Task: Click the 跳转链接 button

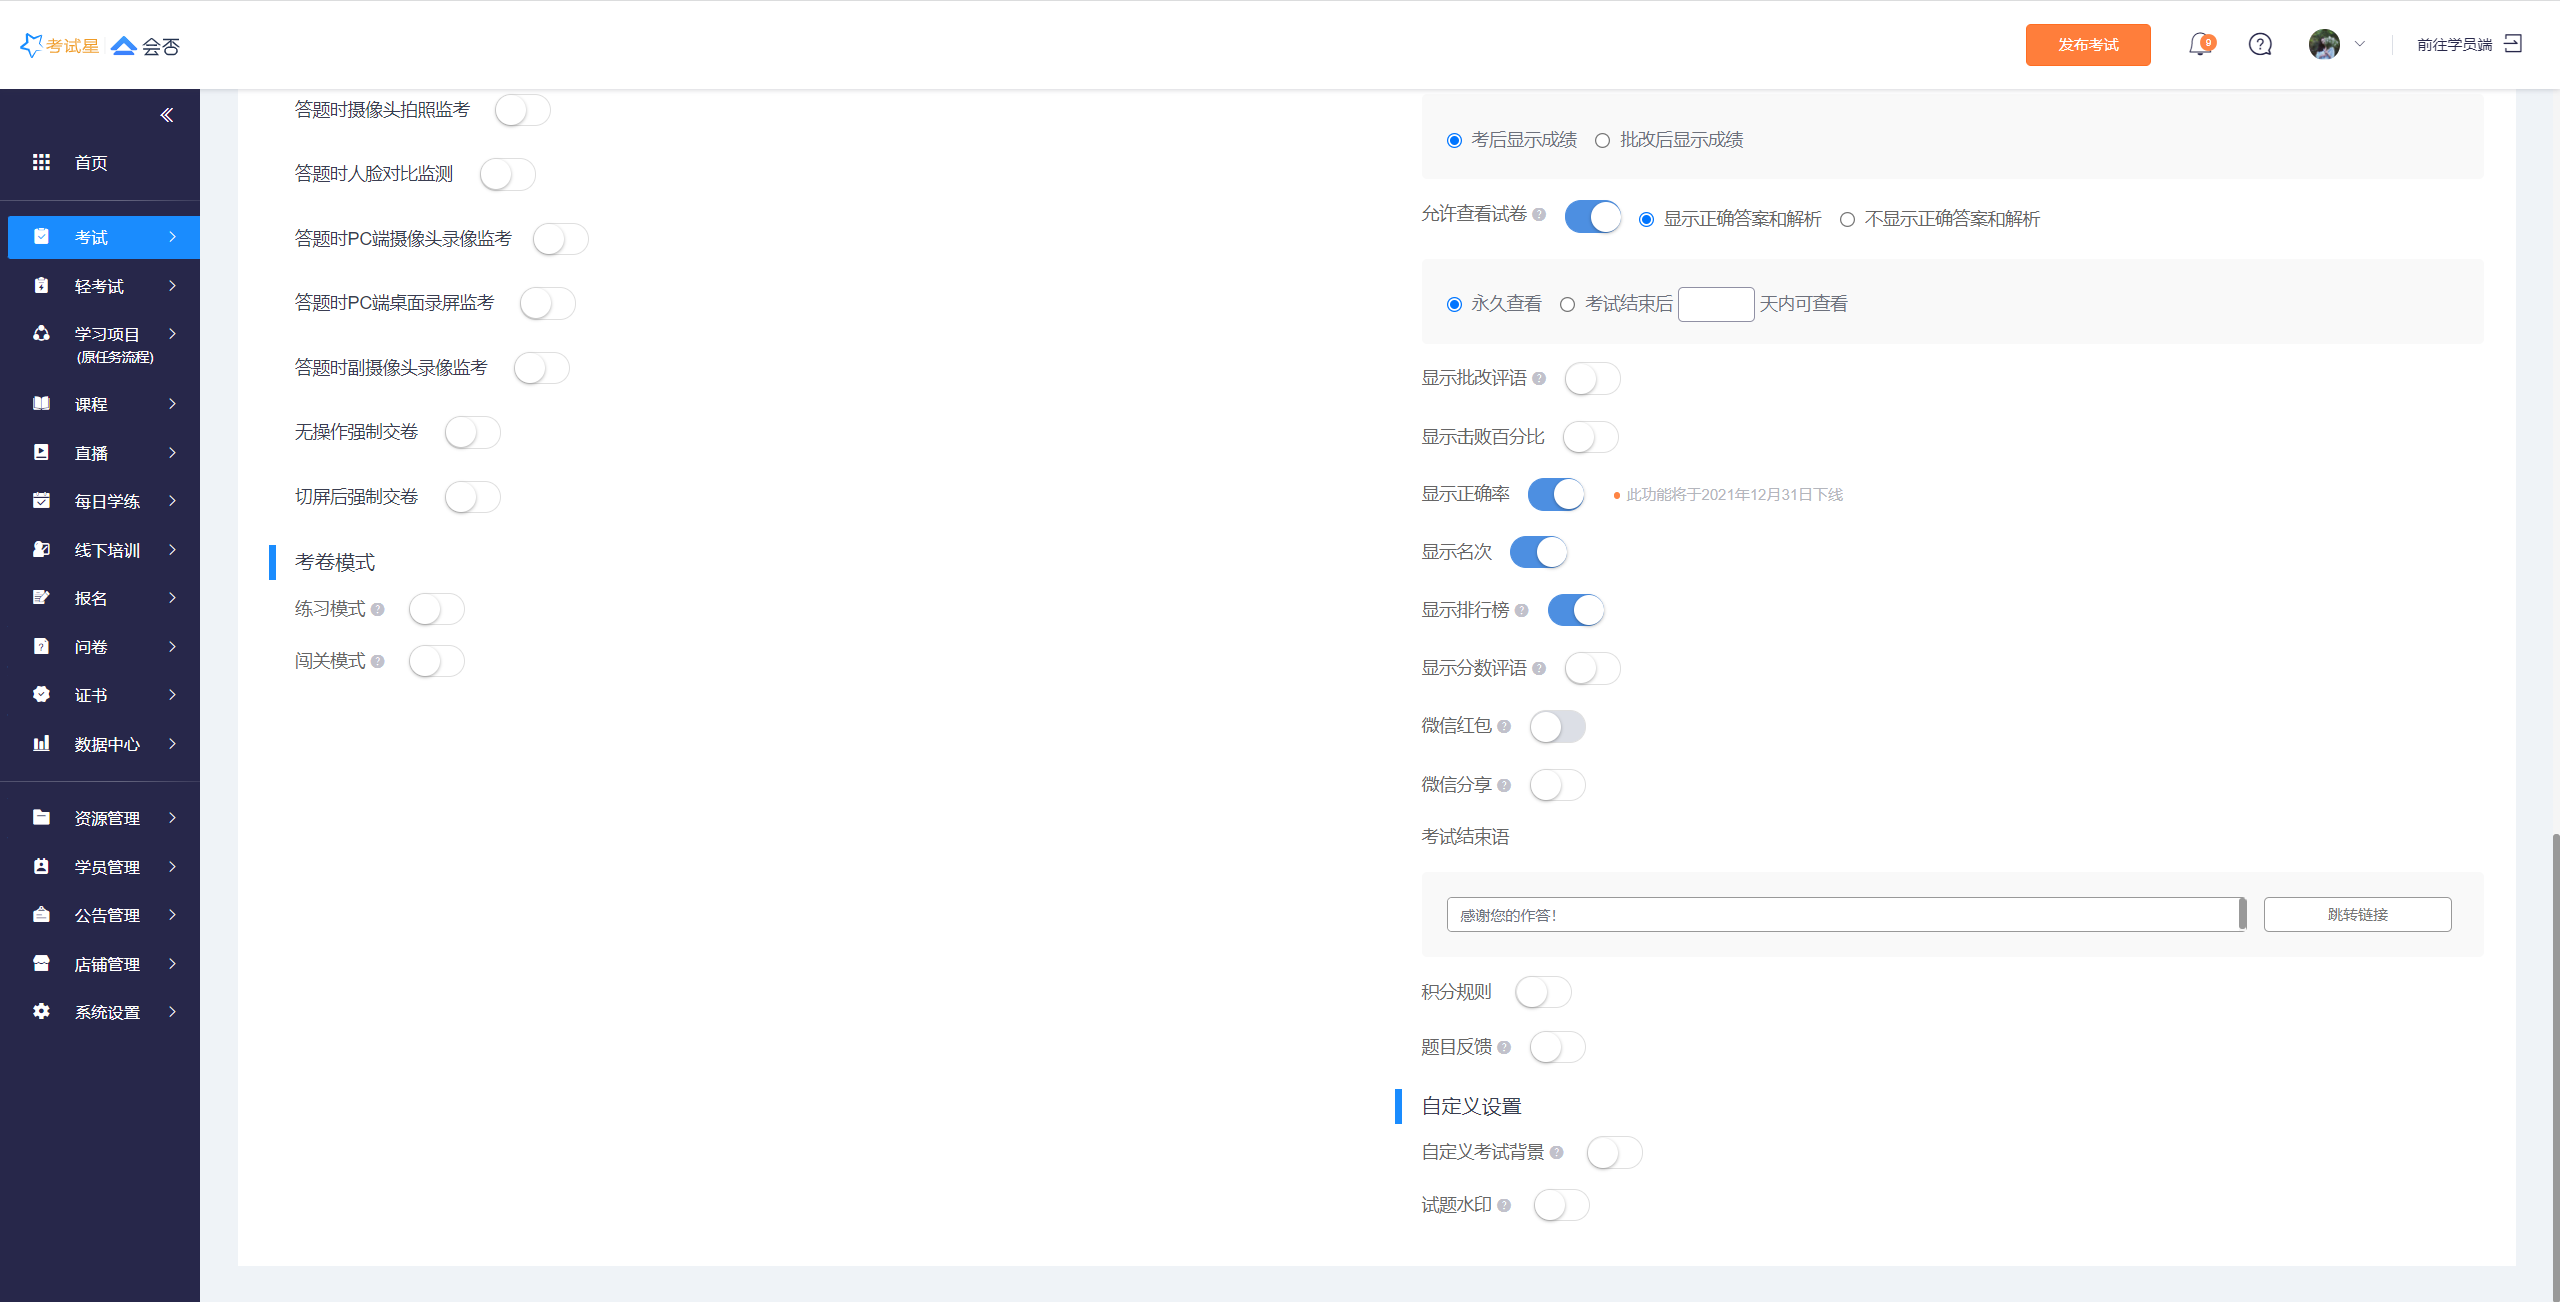Action: 2357,915
